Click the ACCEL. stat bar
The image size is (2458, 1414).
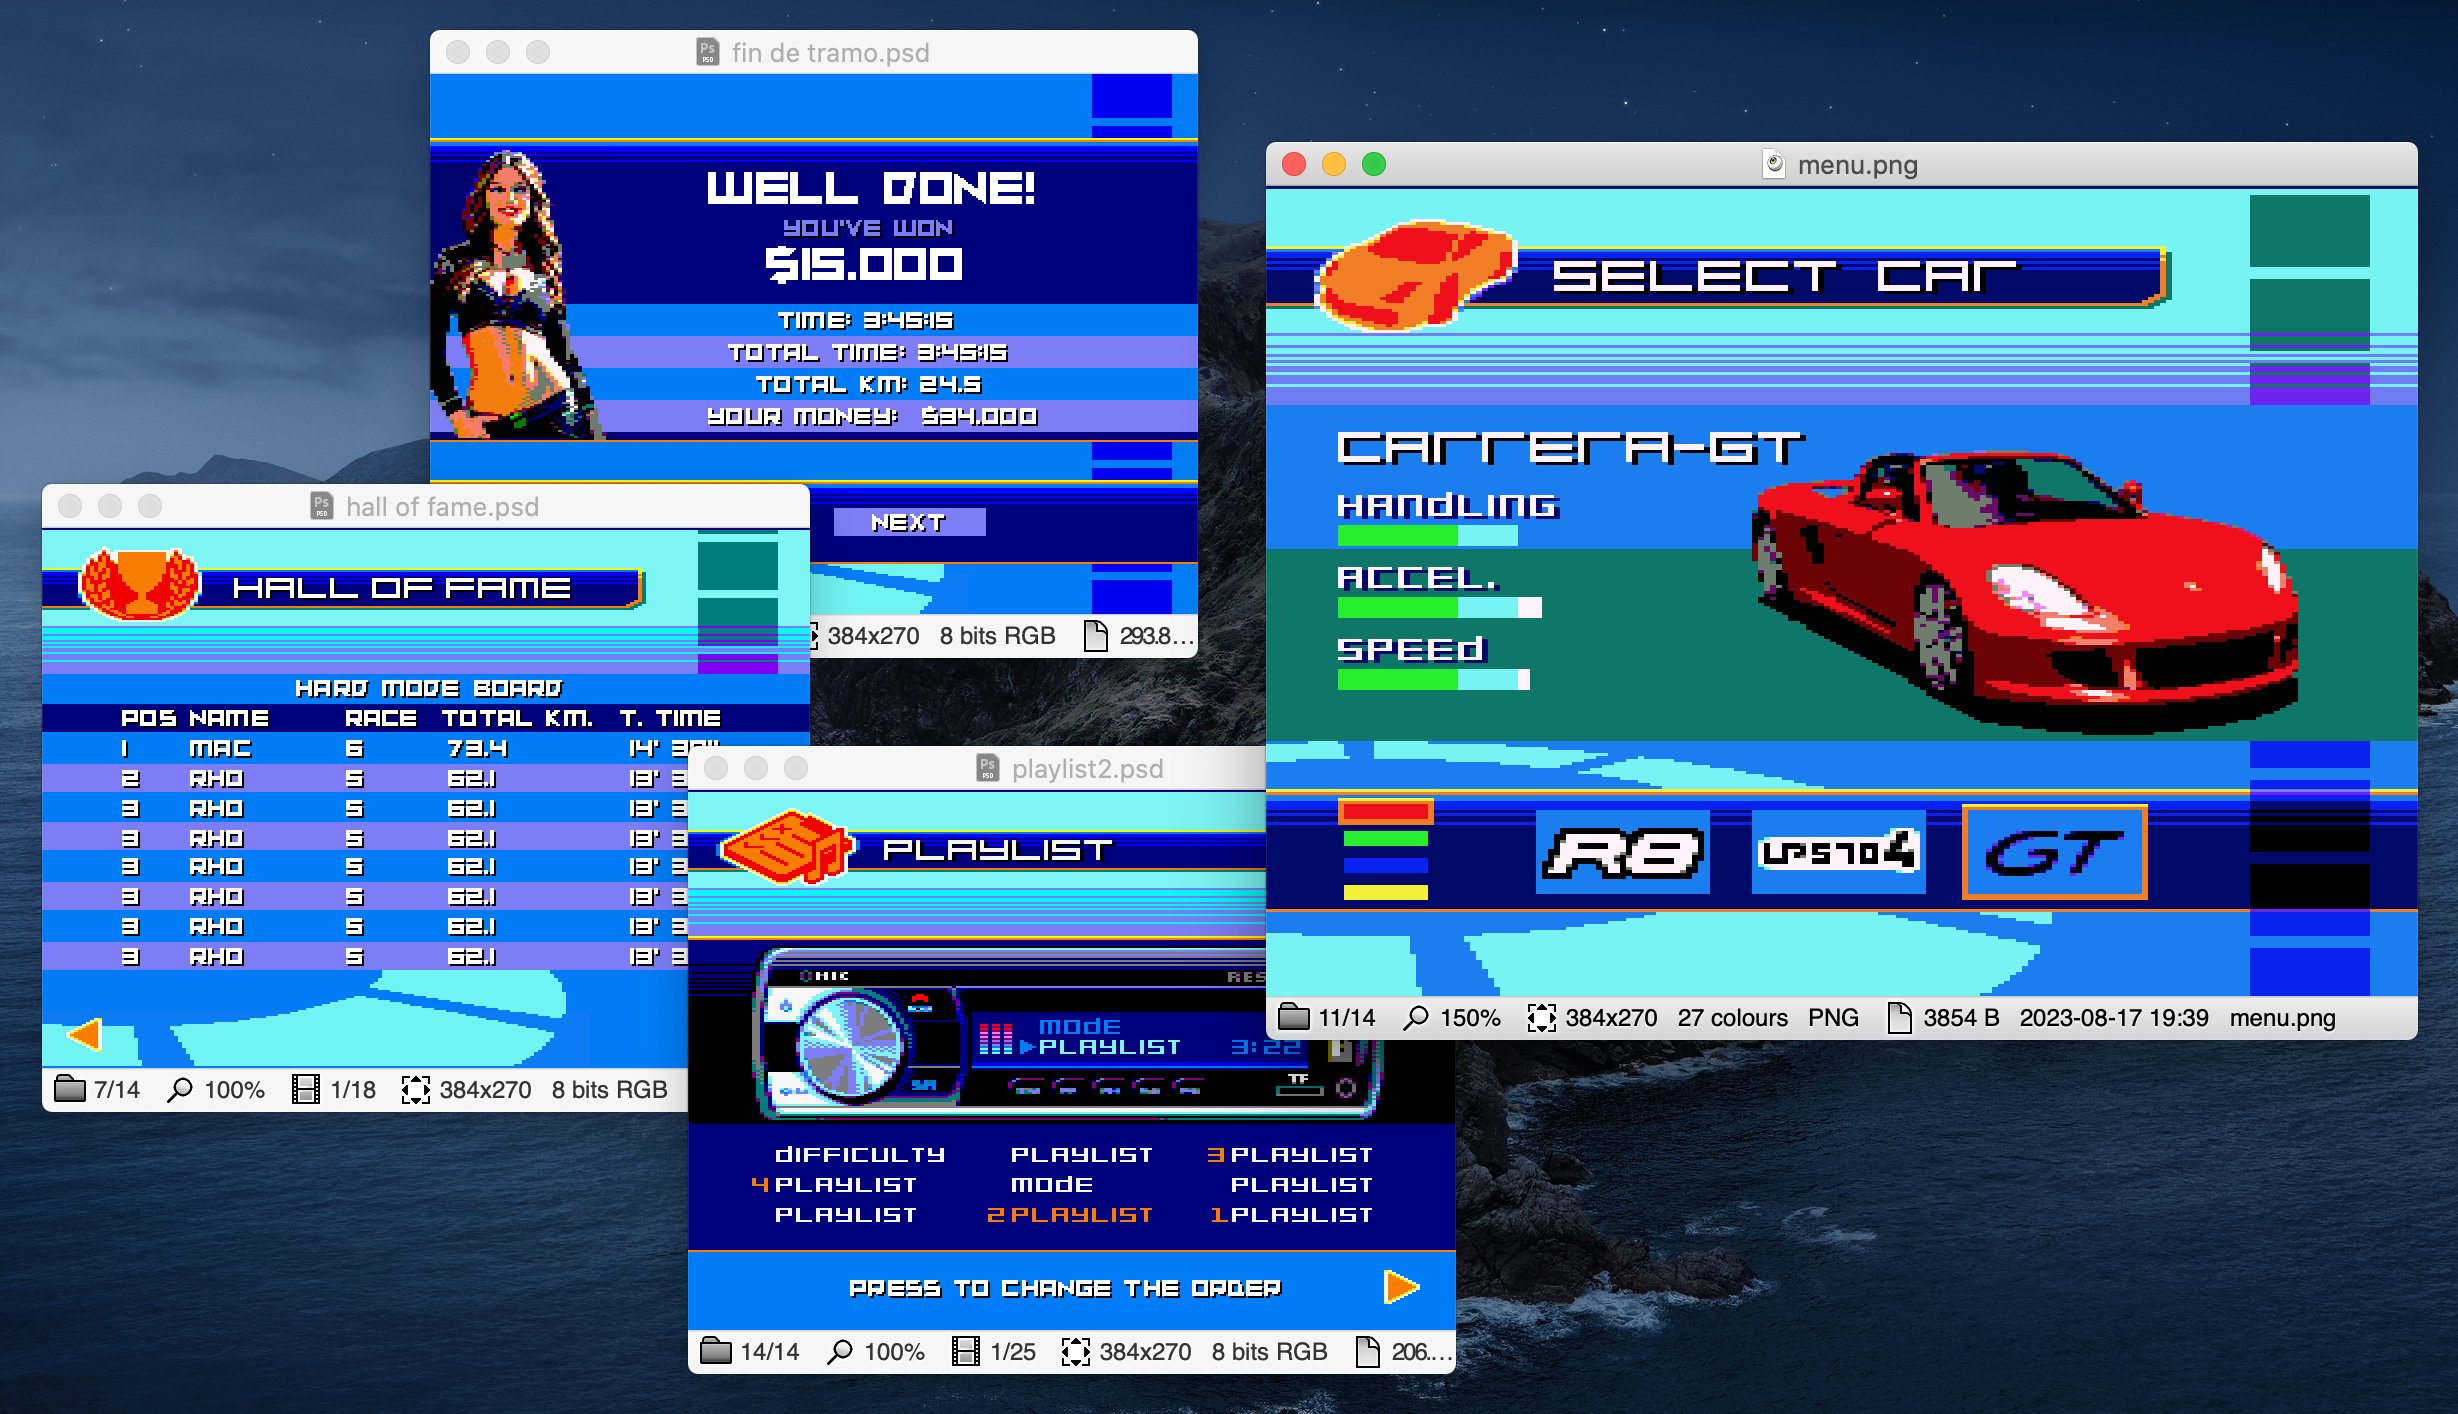(1439, 607)
